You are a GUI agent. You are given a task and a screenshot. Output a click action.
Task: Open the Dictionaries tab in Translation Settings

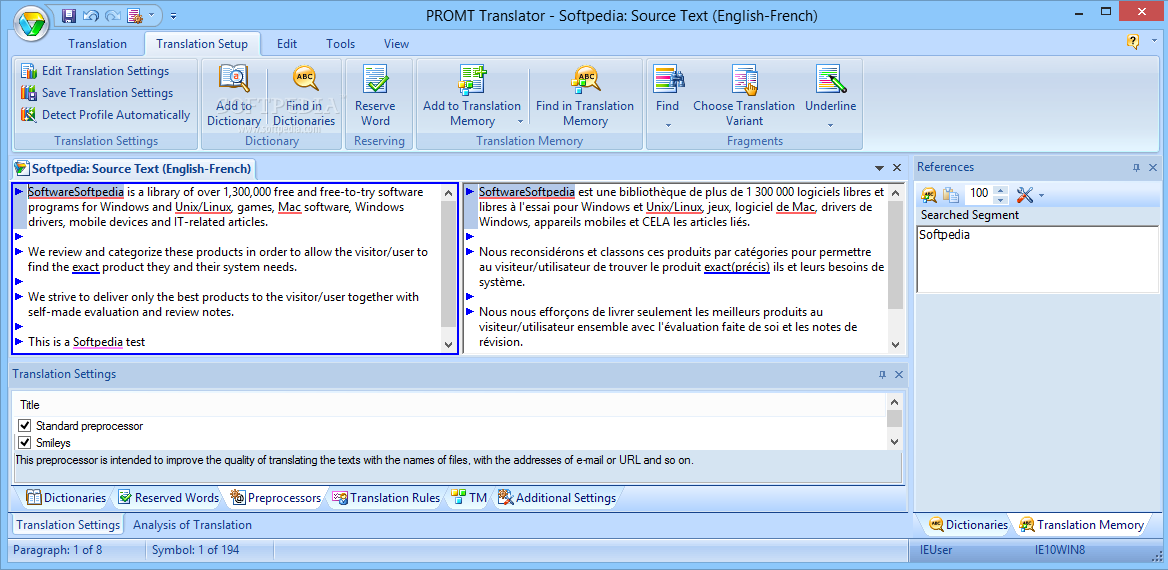coord(66,498)
